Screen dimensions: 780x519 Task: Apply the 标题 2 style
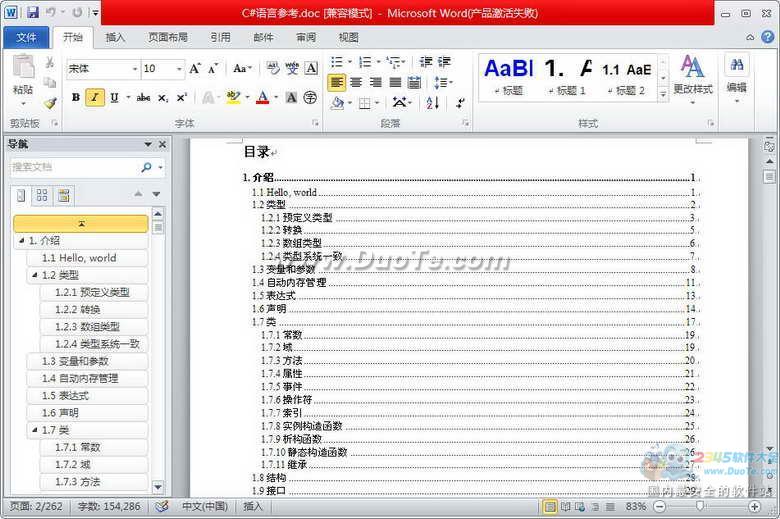tap(626, 77)
